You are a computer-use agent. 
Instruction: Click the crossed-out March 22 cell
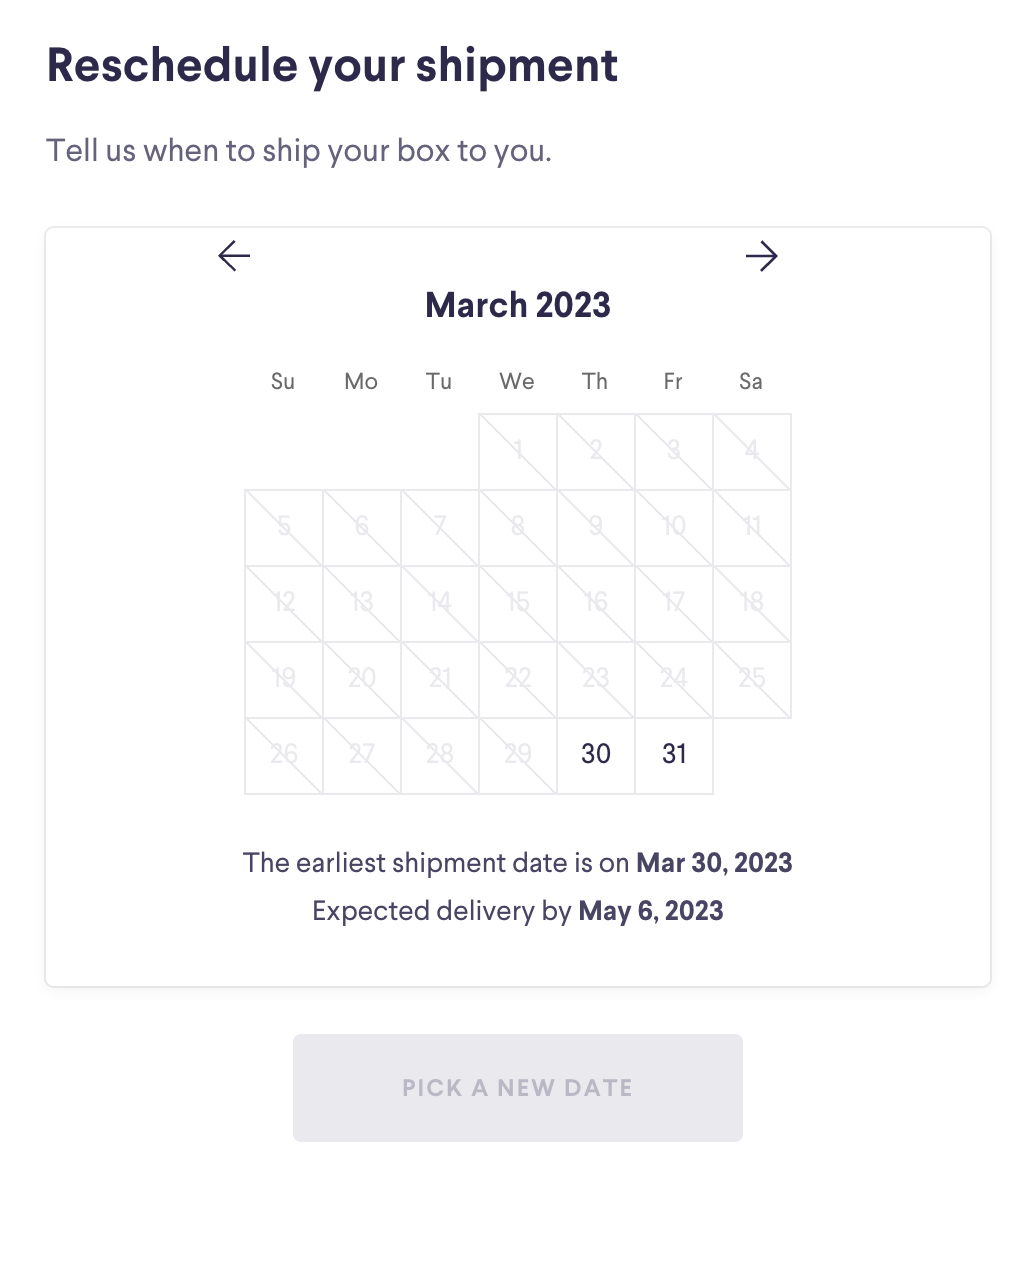(518, 679)
